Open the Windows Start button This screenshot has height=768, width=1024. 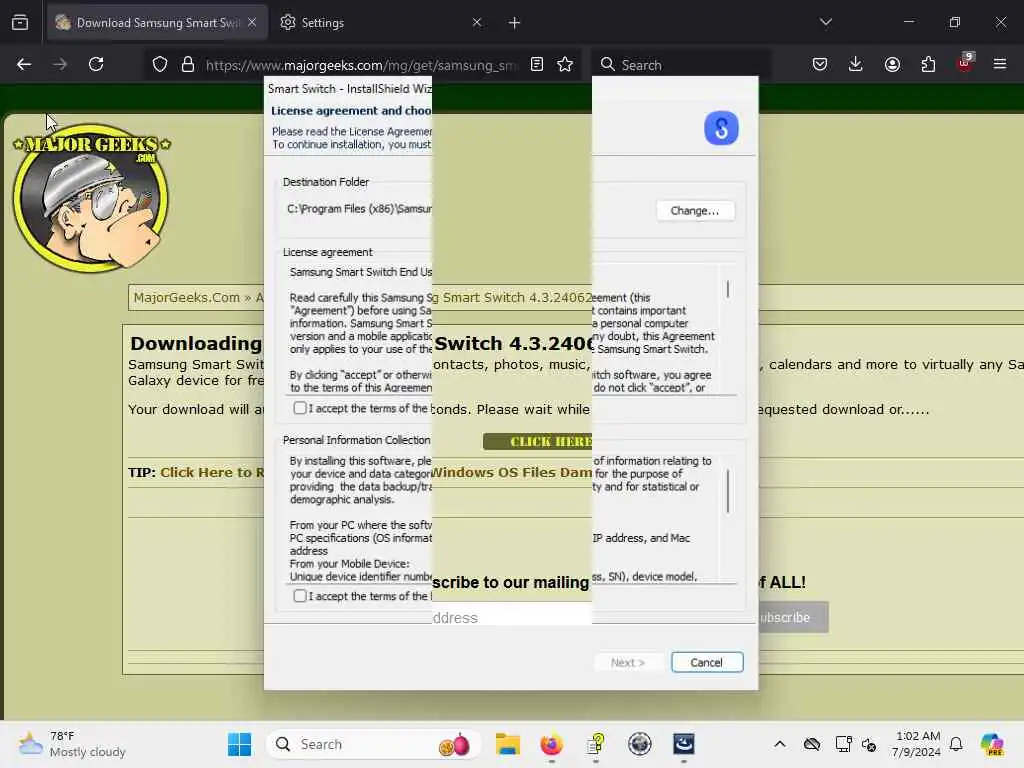240,744
